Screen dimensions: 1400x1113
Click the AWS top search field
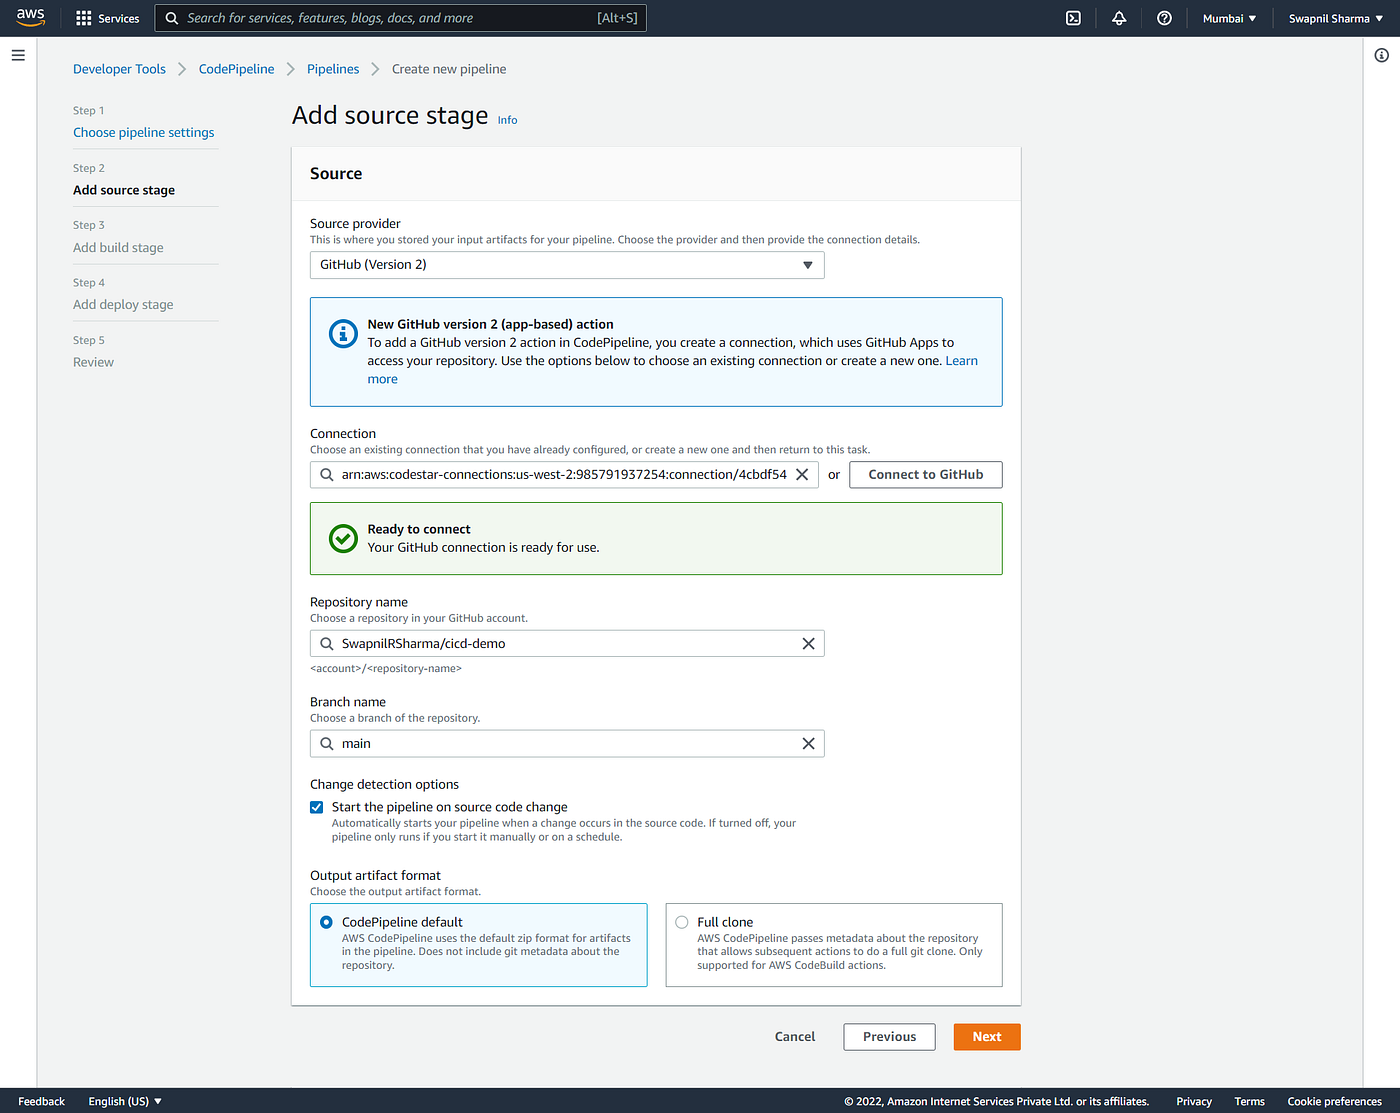(400, 18)
